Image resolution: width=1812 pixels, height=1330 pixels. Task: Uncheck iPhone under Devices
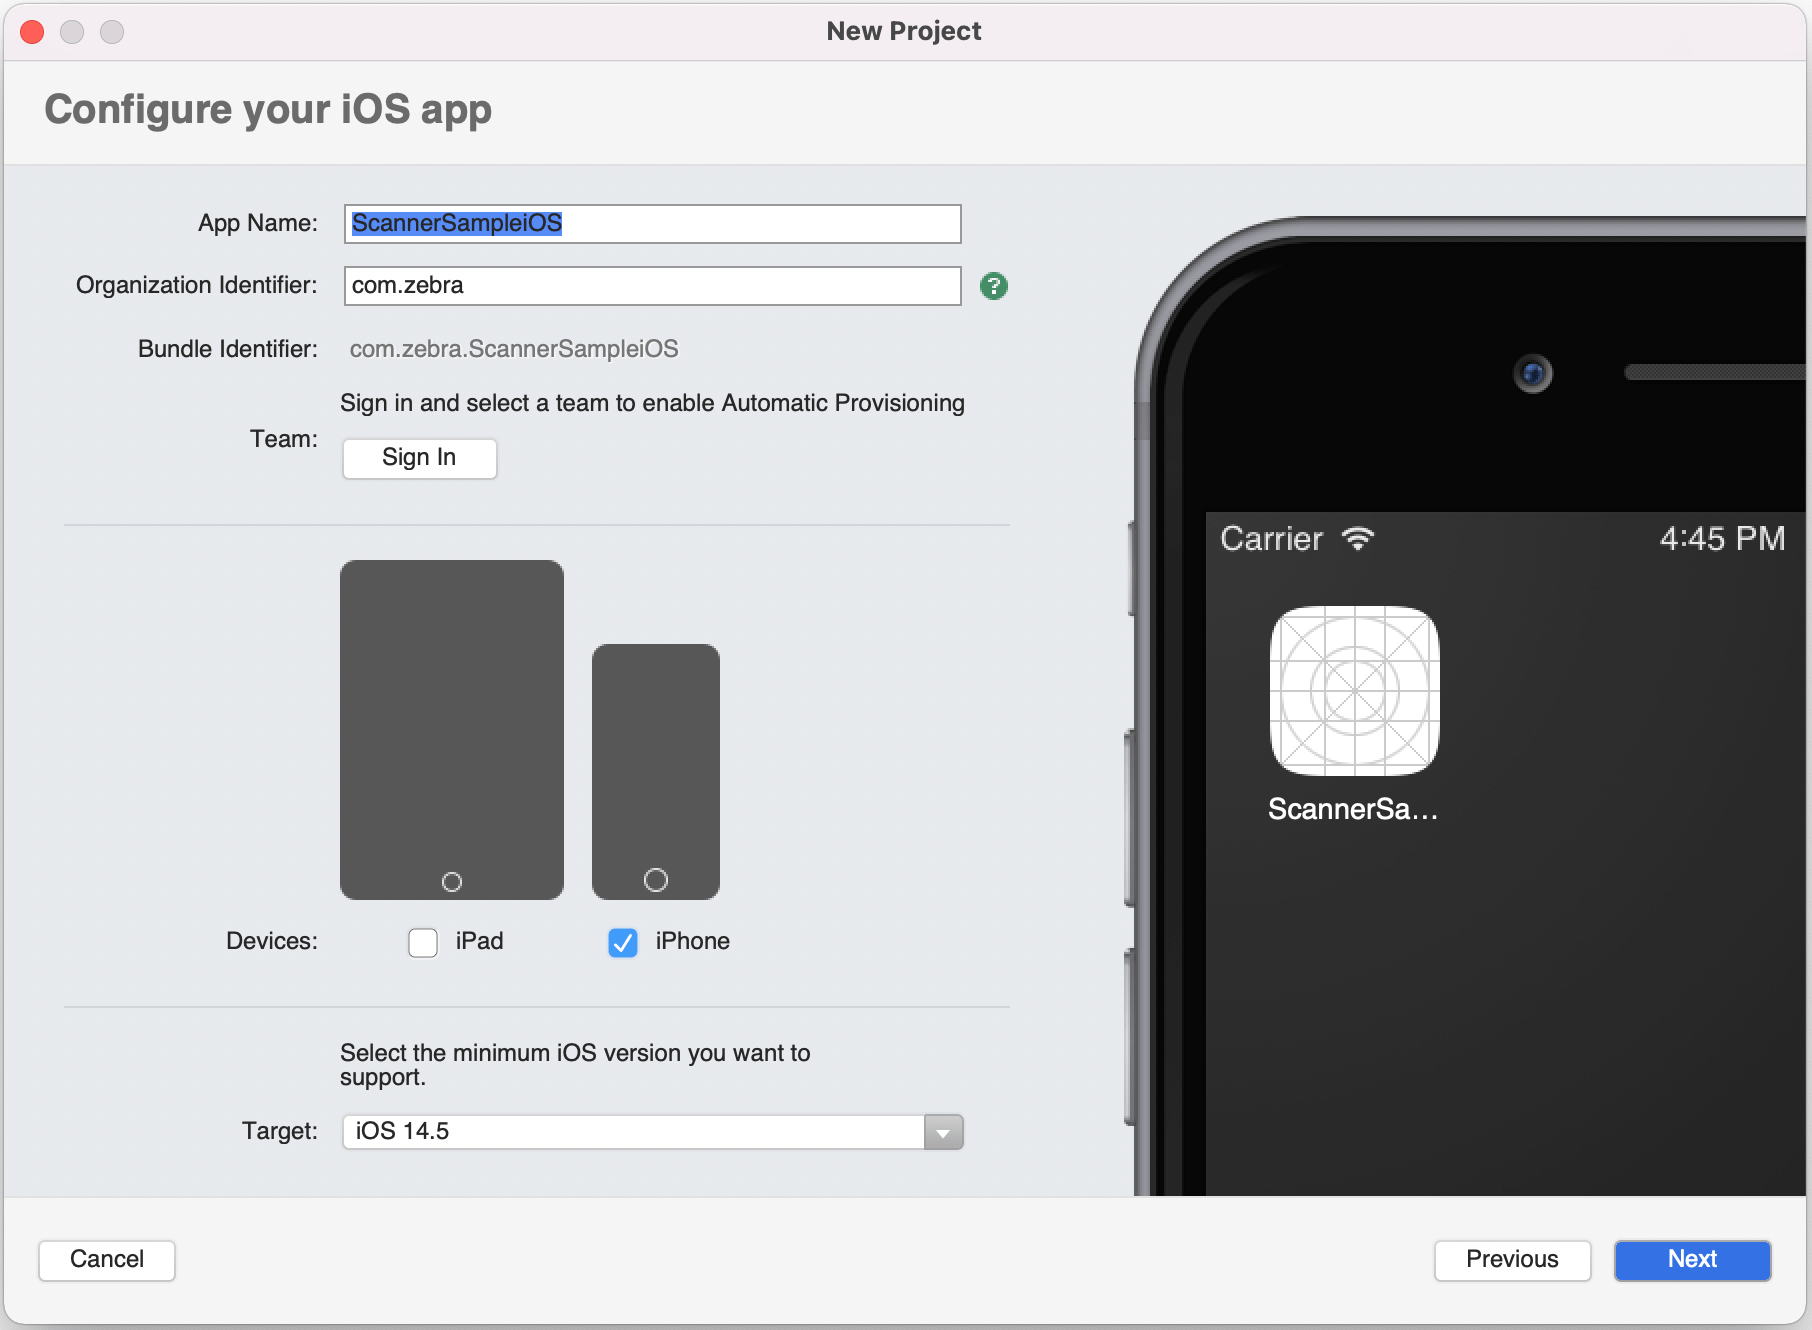(622, 942)
